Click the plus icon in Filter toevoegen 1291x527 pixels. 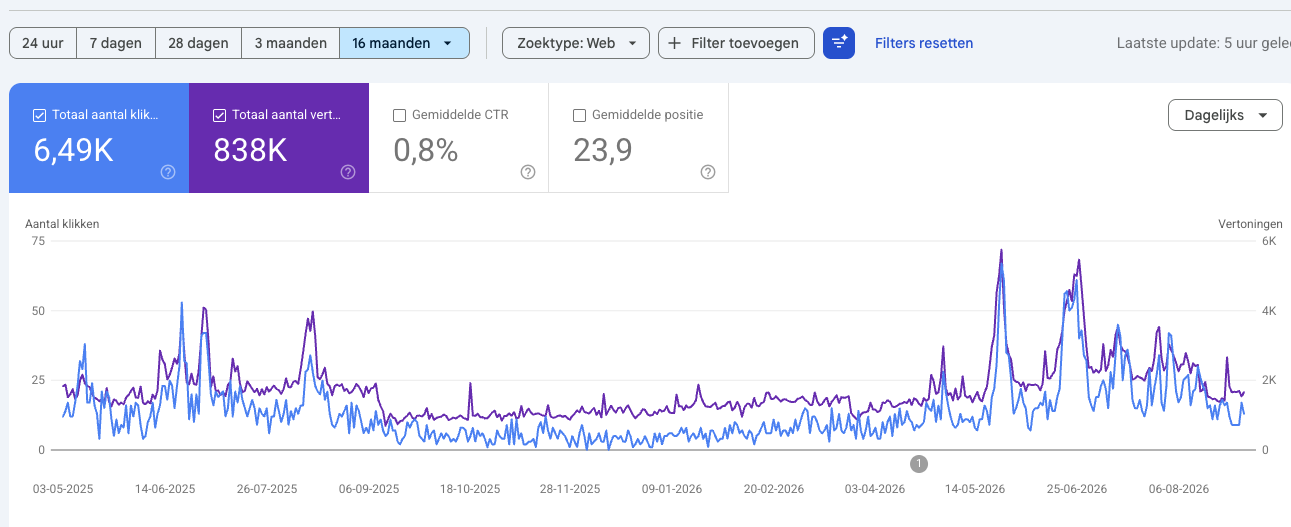[x=675, y=43]
